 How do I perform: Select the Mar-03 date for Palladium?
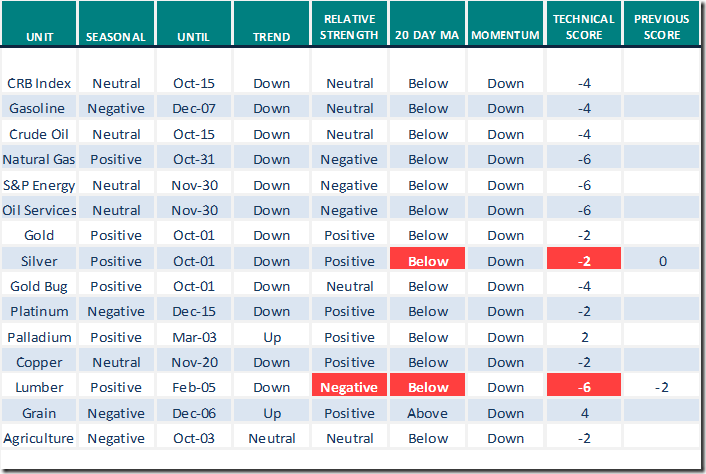tap(194, 337)
